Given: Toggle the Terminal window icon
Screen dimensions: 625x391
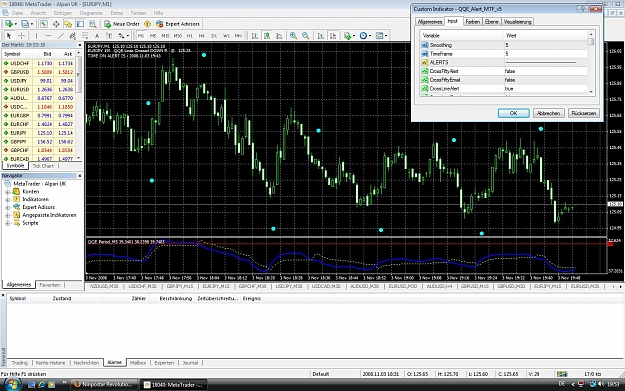Looking at the screenshot, I should (x=80, y=24).
